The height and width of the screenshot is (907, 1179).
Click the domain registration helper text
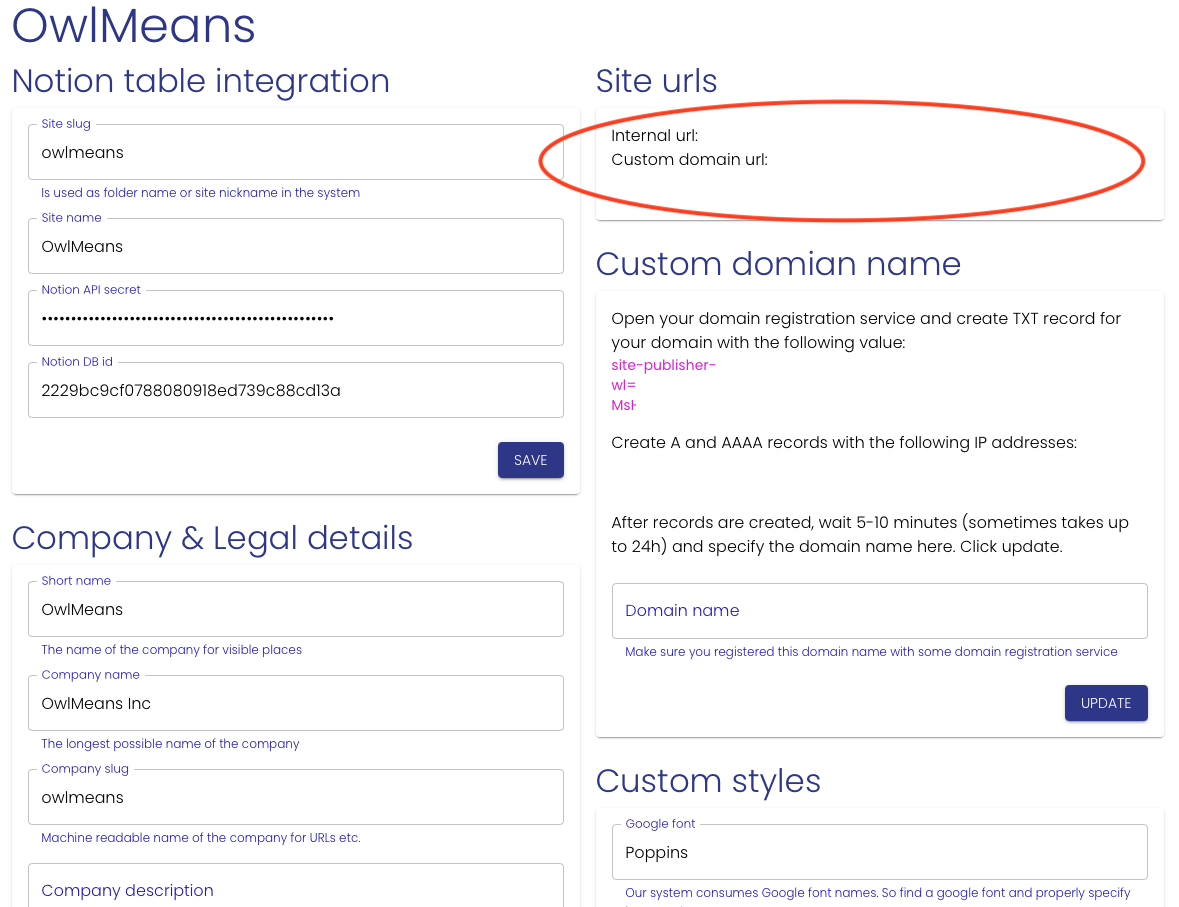[871, 652]
